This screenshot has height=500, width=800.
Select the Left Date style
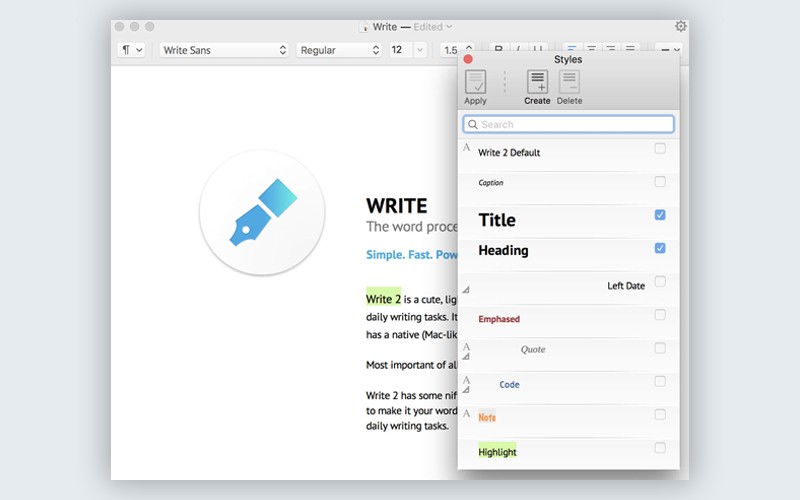point(568,288)
